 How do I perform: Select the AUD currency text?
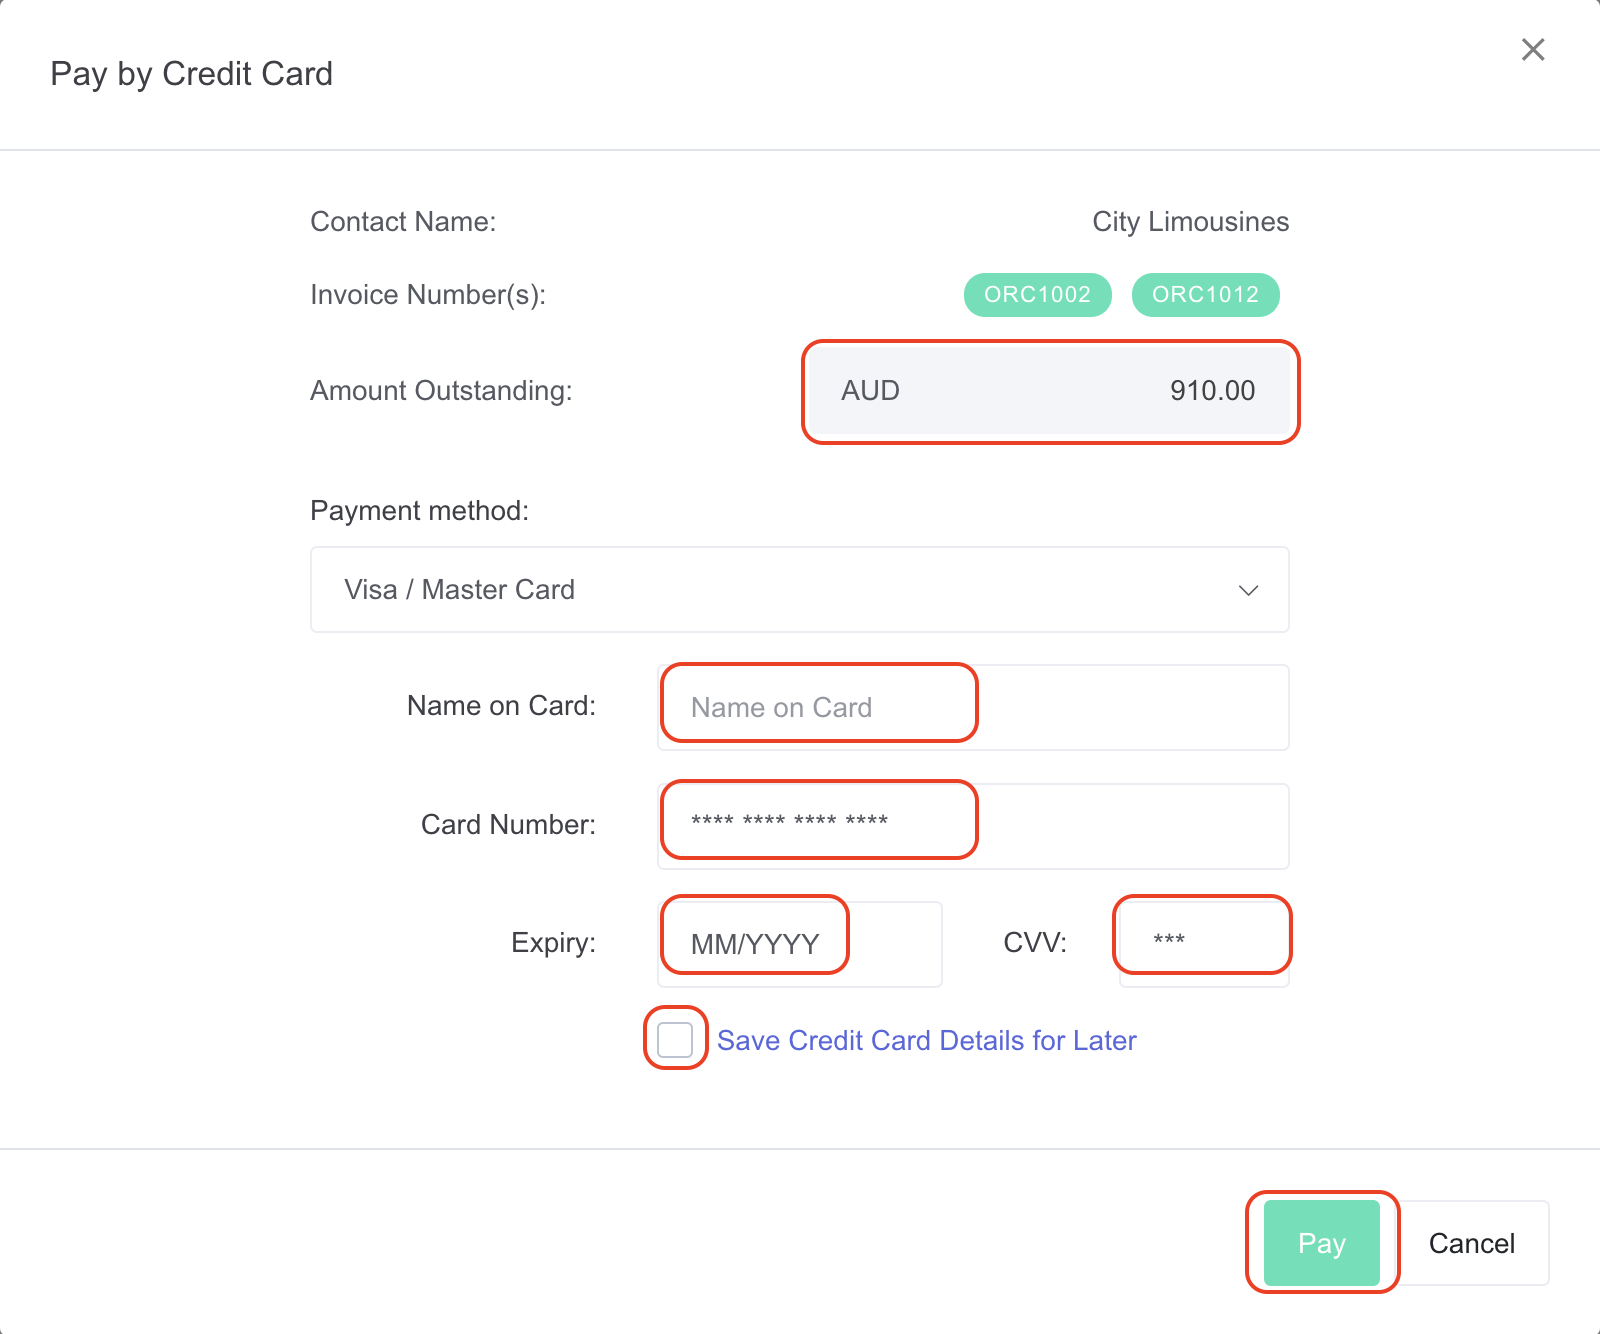pos(870,391)
